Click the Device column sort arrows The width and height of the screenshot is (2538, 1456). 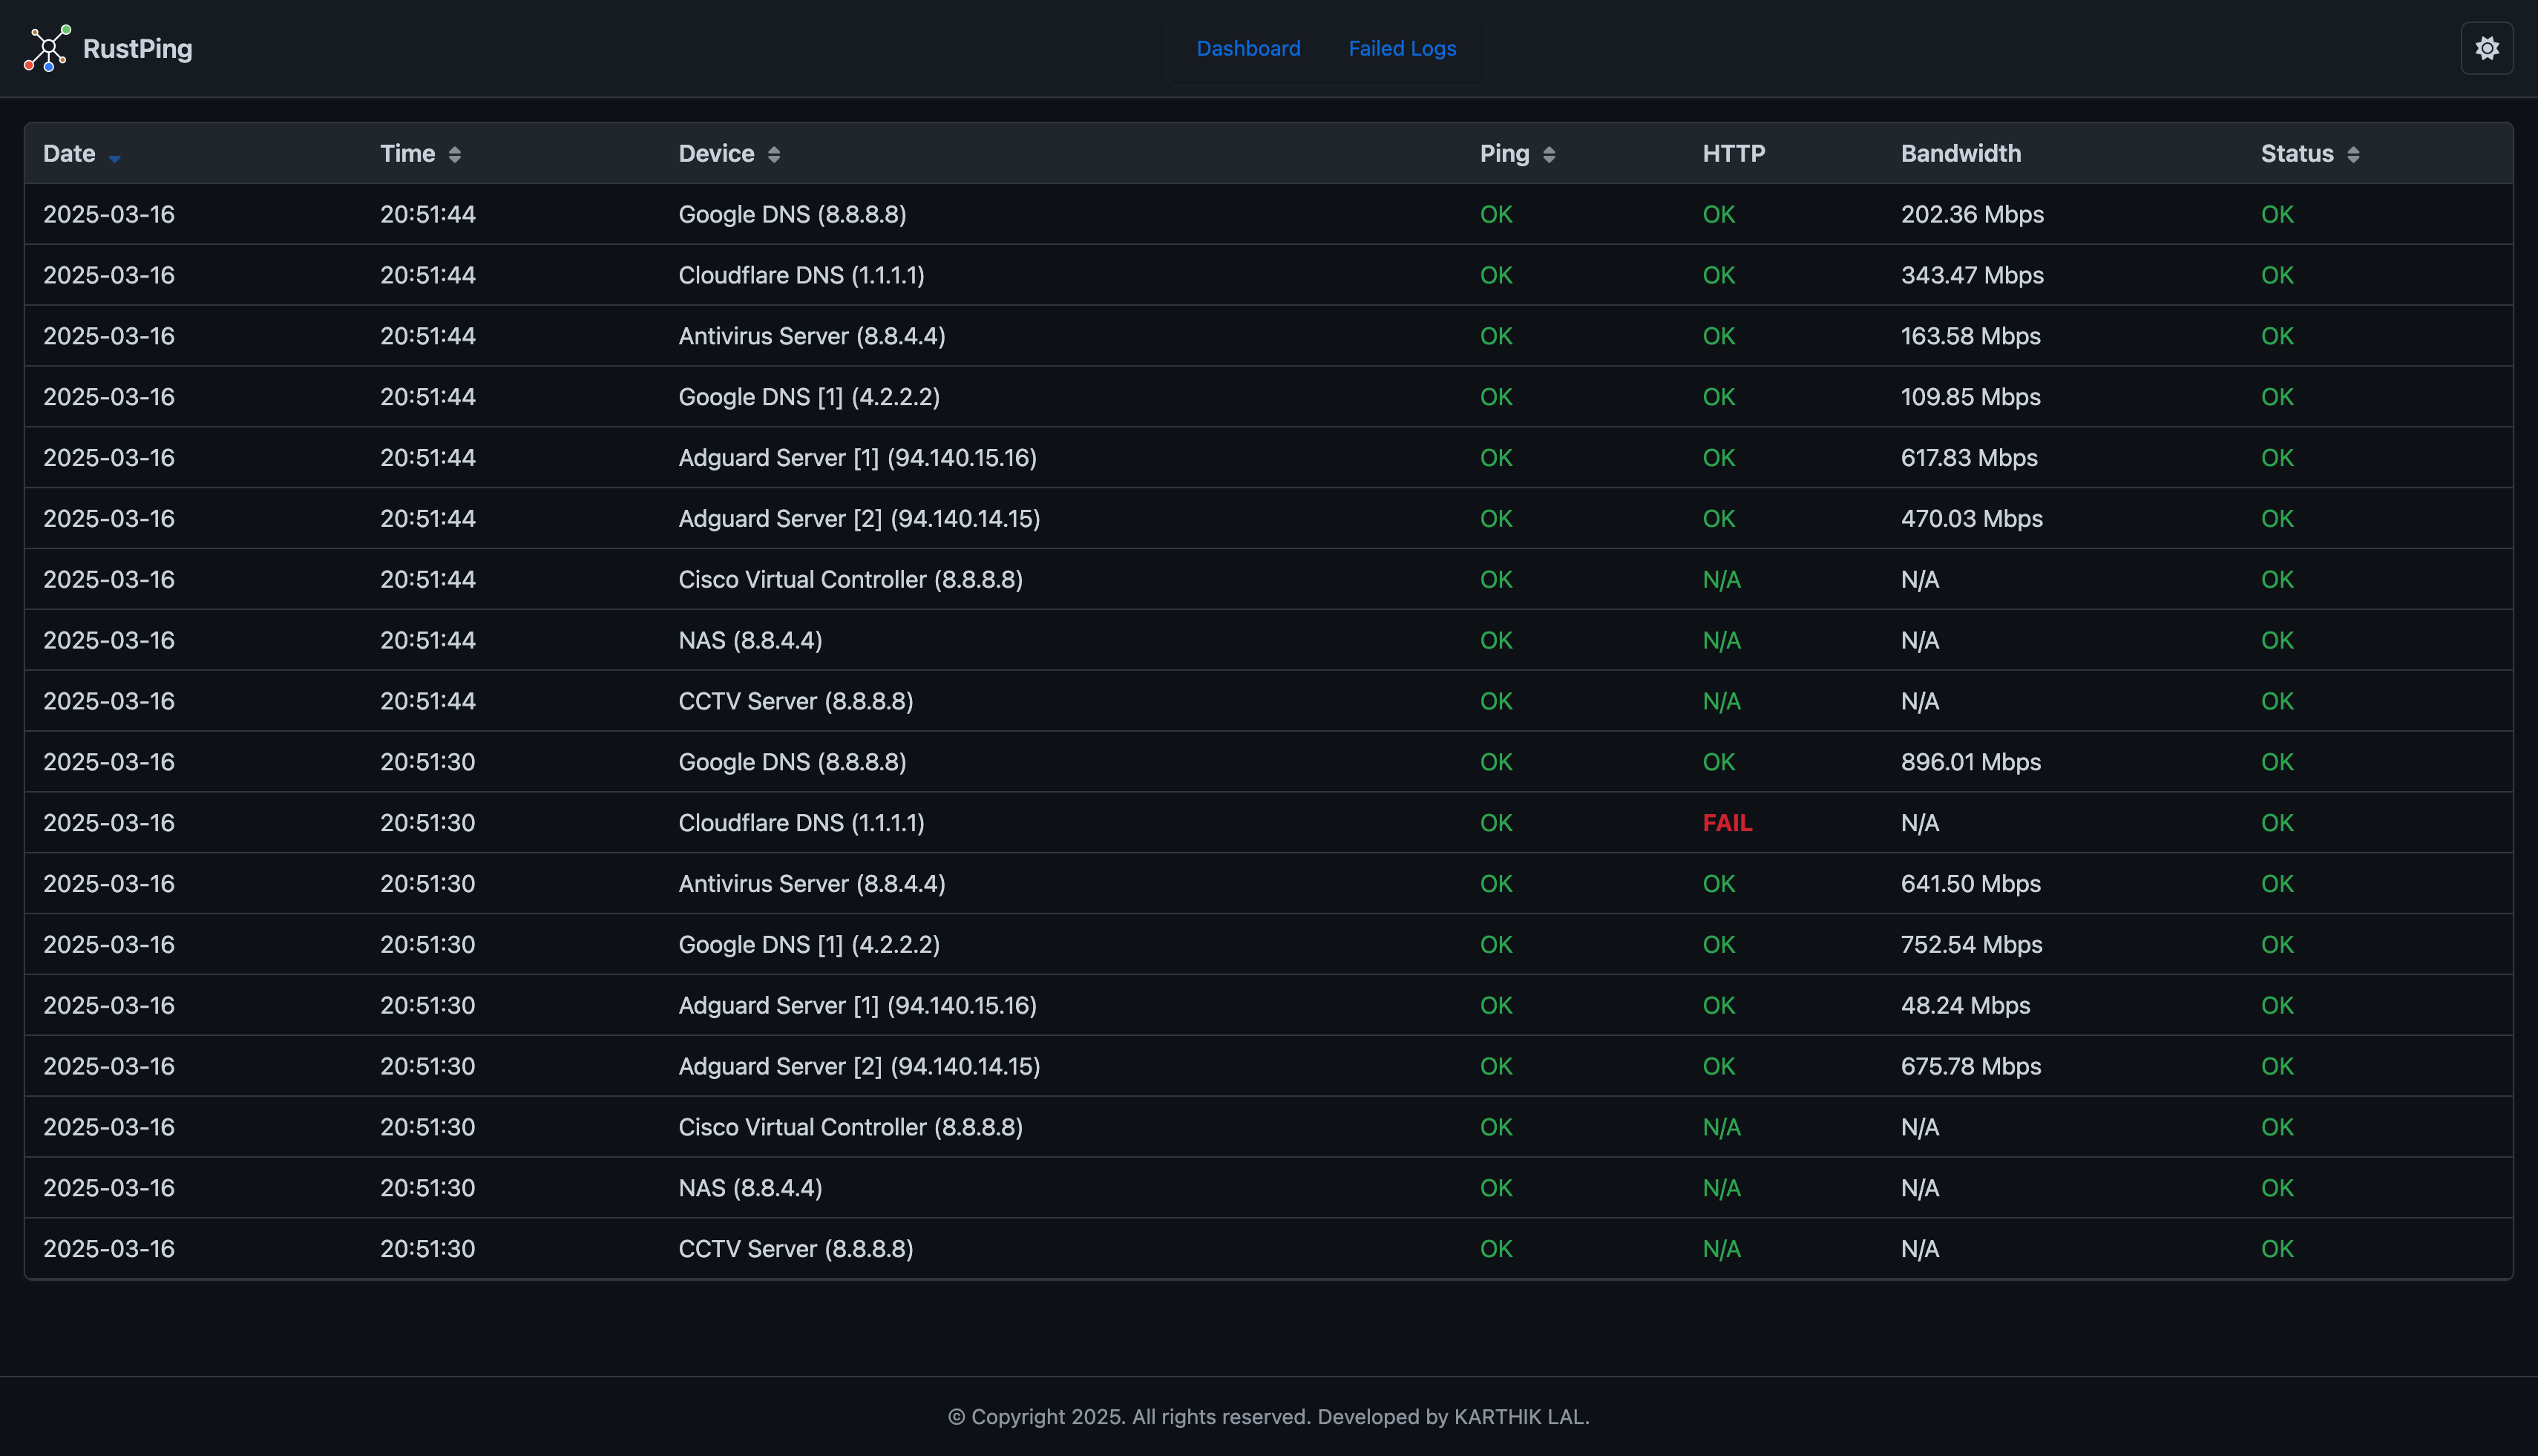click(774, 154)
